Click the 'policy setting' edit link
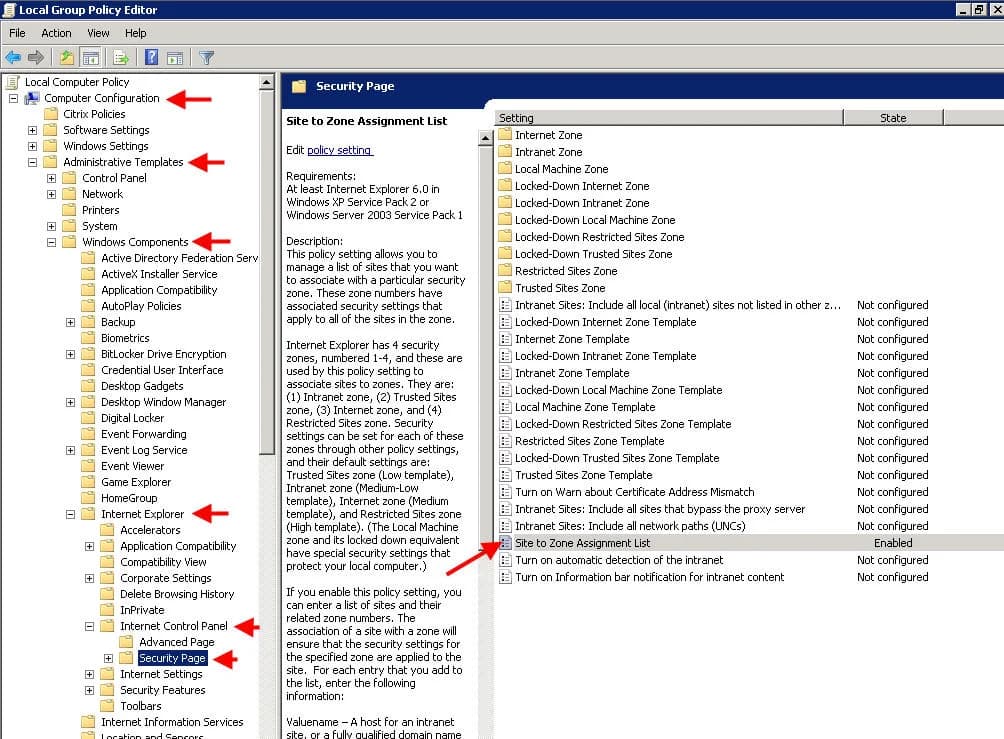This screenshot has height=739, width=1004. (339, 150)
